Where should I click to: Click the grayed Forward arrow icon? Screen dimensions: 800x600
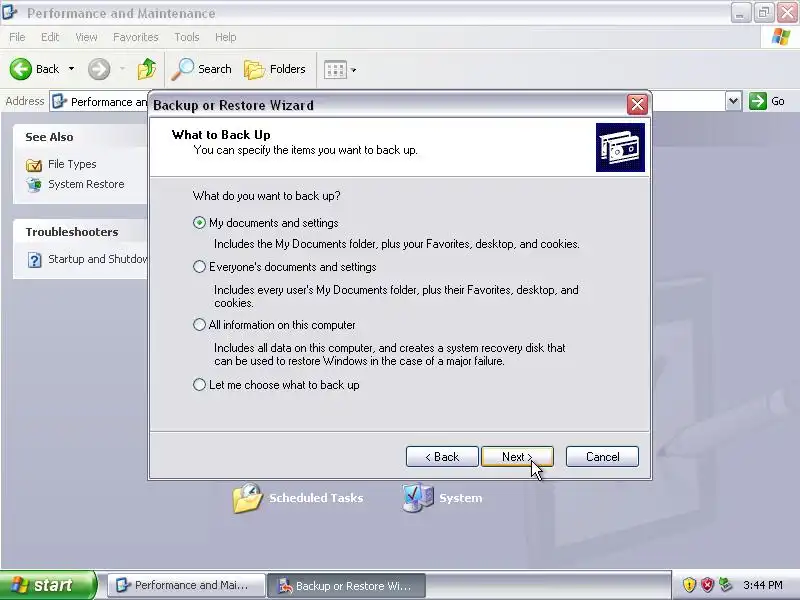pos(99,69)
